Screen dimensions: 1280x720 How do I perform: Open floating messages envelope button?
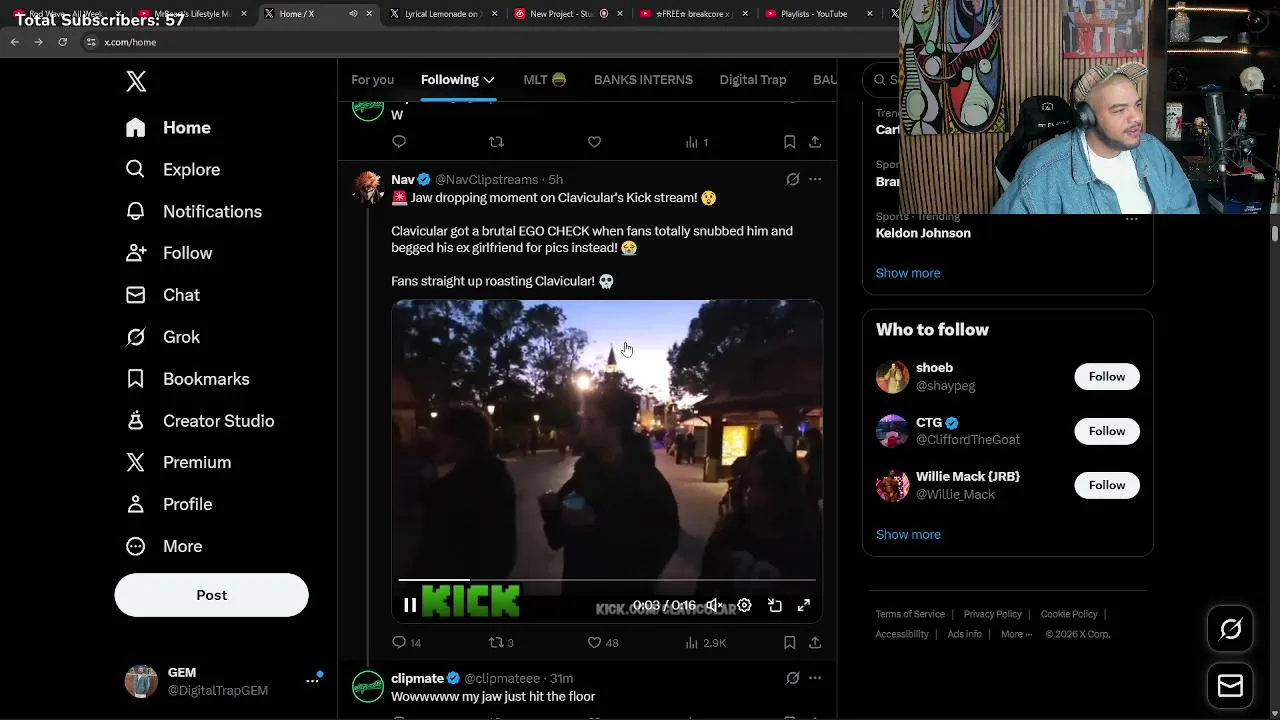[1230, 686]
